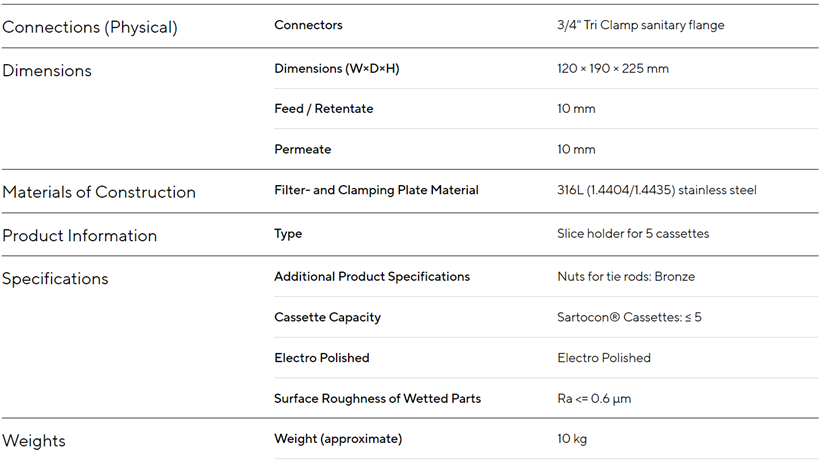Click the Connectors label
This screenshot has height=463, width=821.
[x=308, y=25]
